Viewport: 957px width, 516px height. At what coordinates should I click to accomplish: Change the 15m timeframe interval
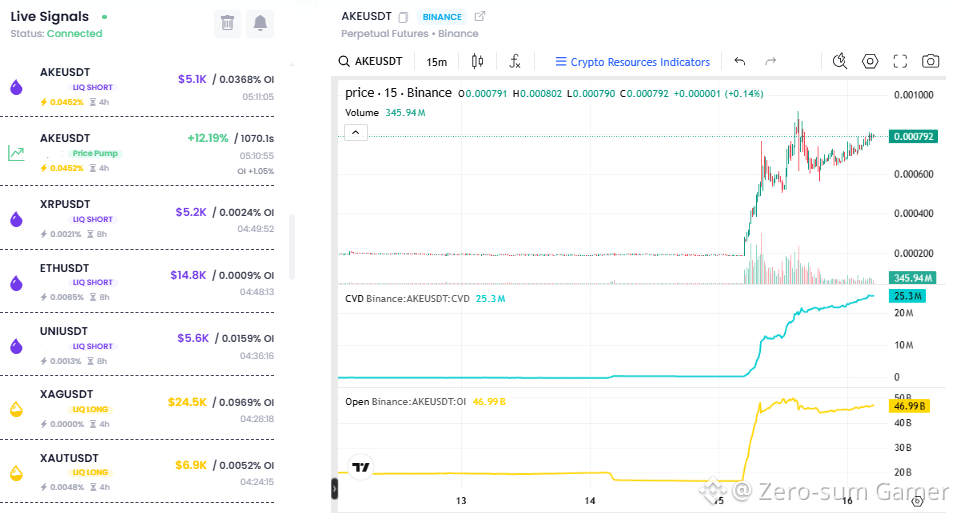point(436,62)
